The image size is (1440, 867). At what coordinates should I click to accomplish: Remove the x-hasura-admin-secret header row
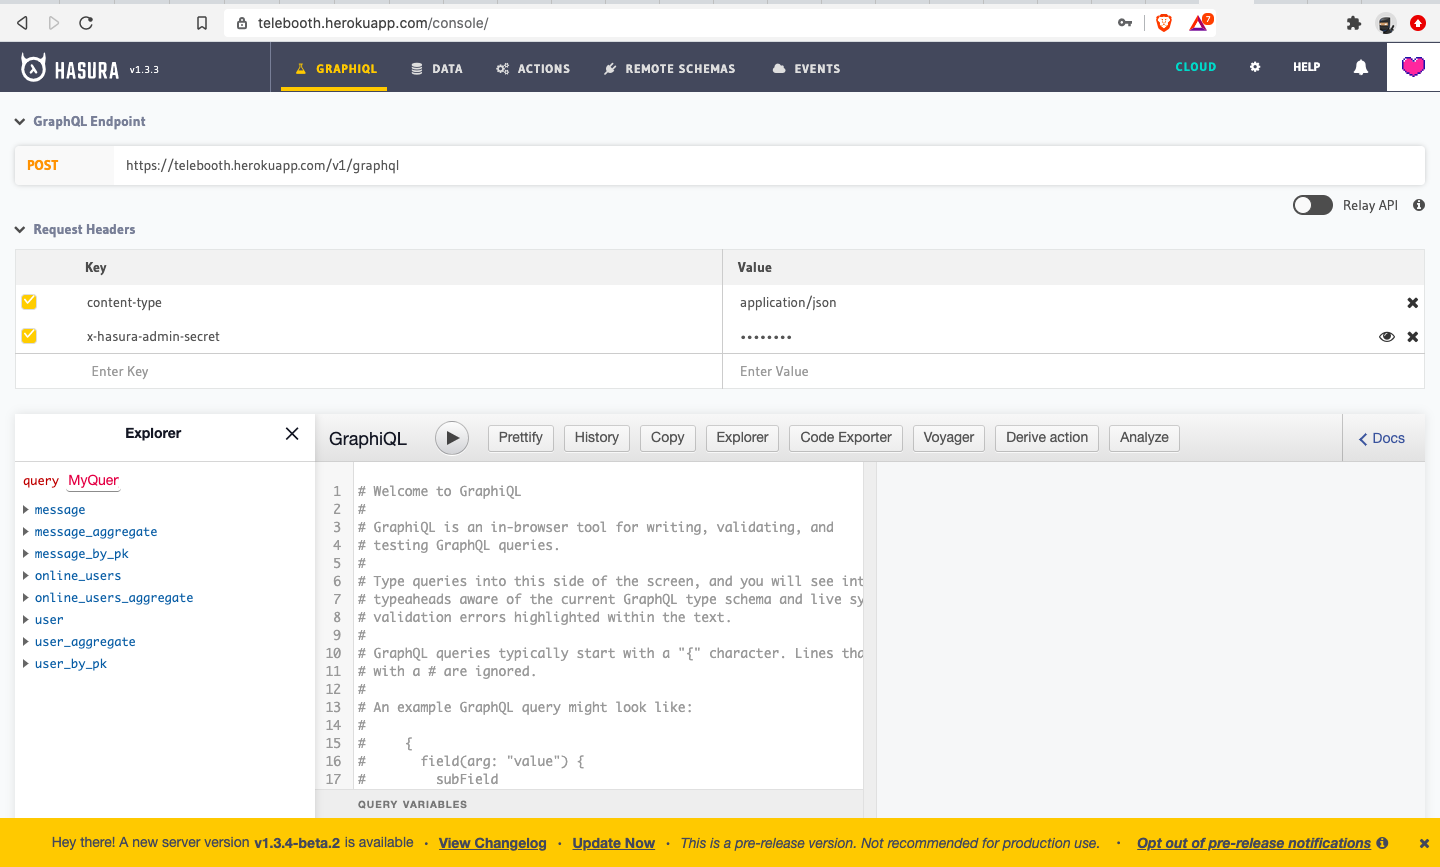[1413, 337]
